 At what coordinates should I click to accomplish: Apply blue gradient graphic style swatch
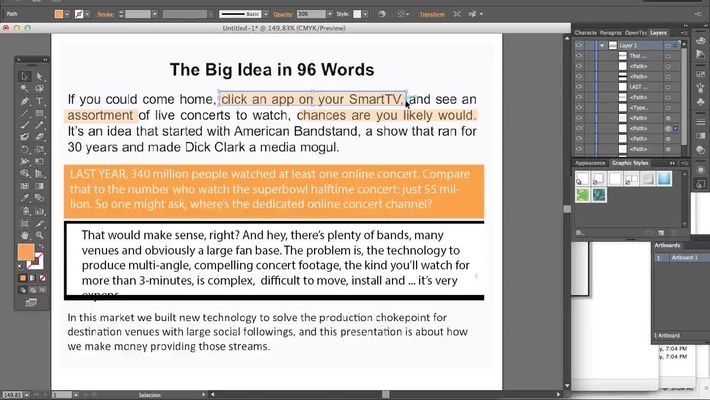pyautogui.click(x=664, y=178)
